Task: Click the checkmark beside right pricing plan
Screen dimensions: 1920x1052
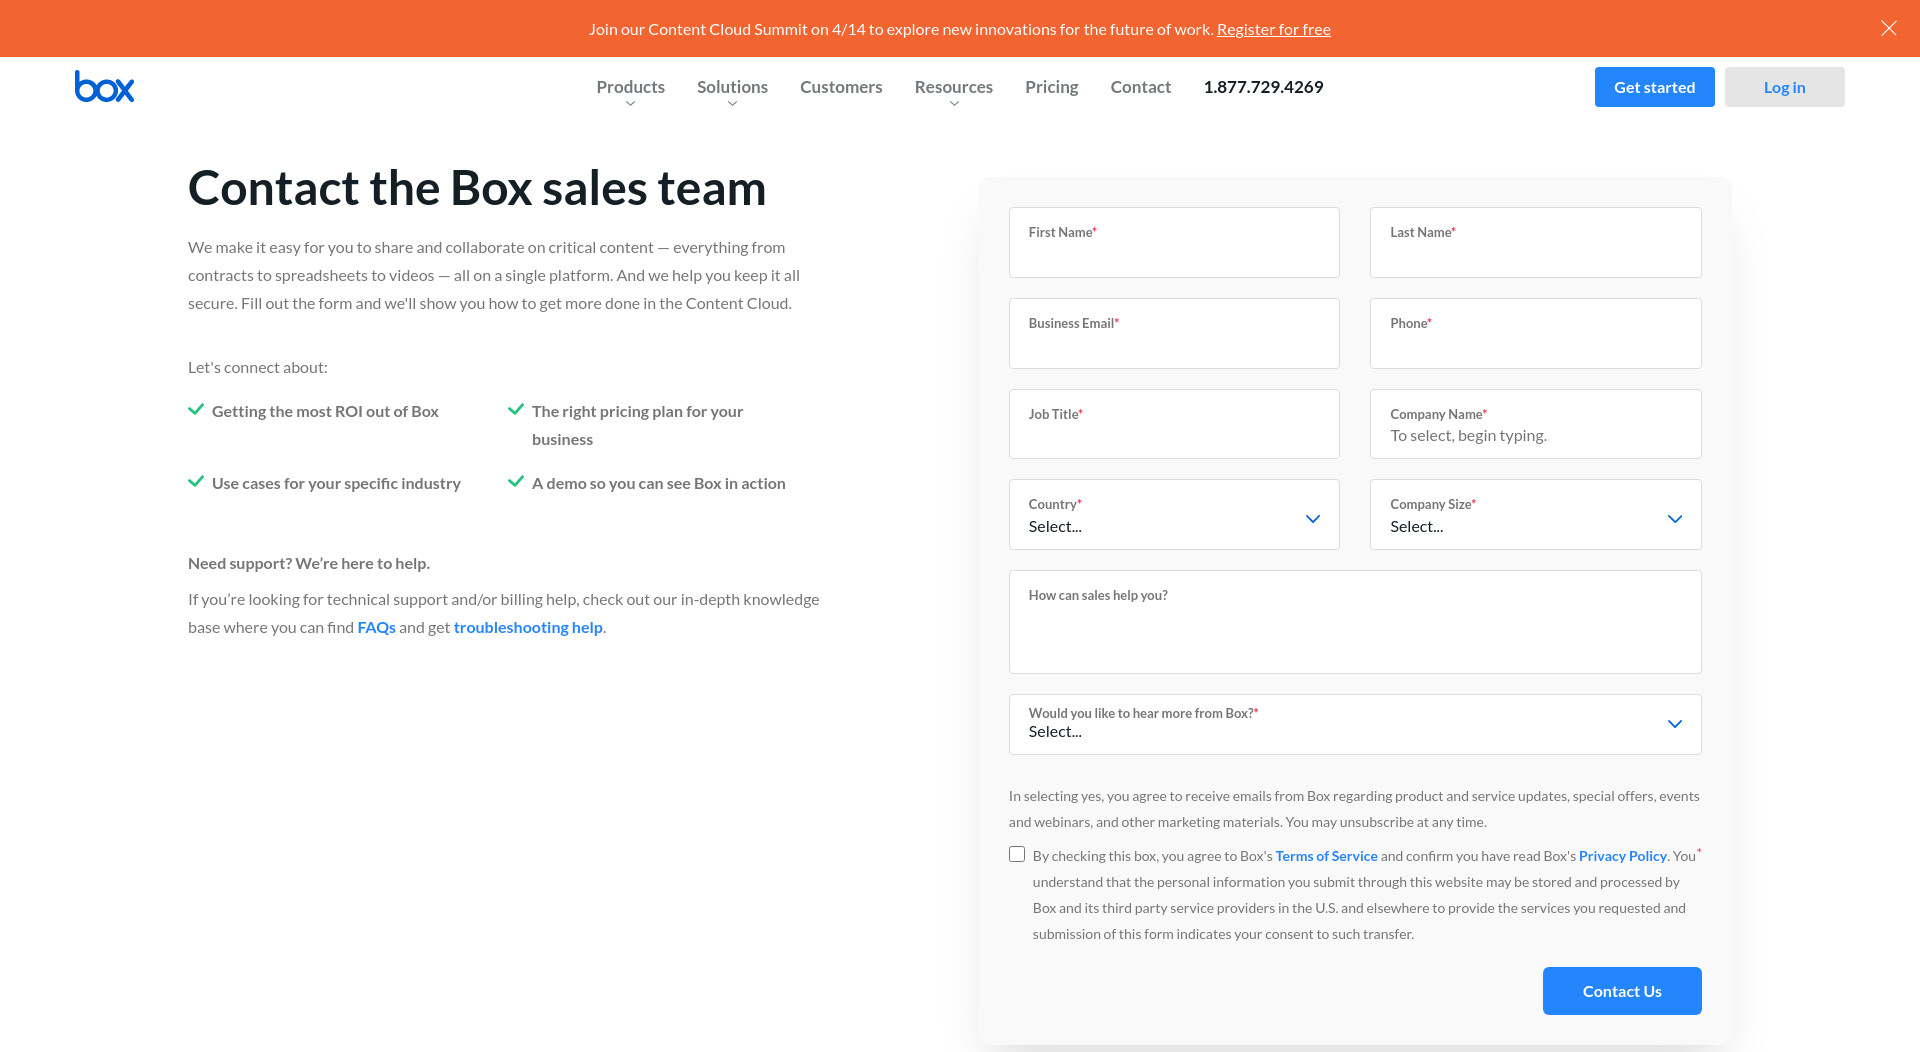Action: (516, 410)
